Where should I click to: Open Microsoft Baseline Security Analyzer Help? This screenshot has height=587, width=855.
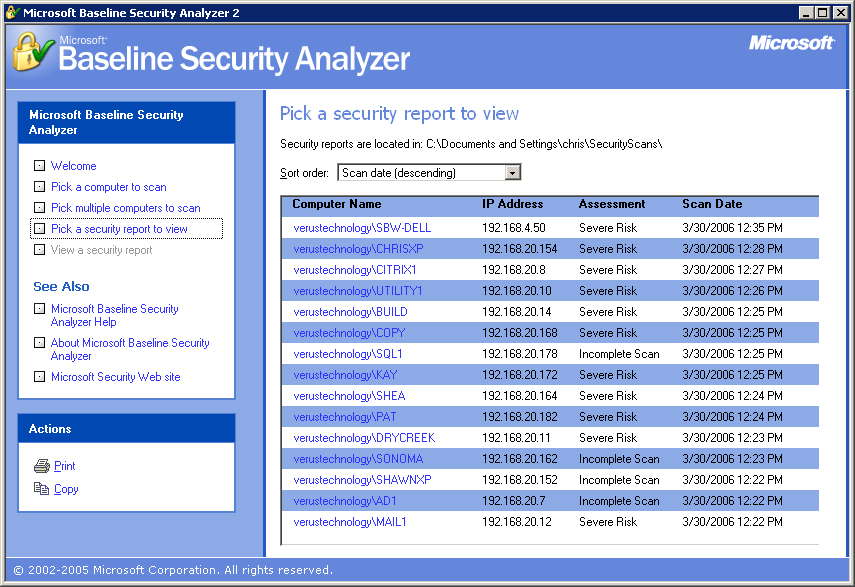(x=114, y=316)
